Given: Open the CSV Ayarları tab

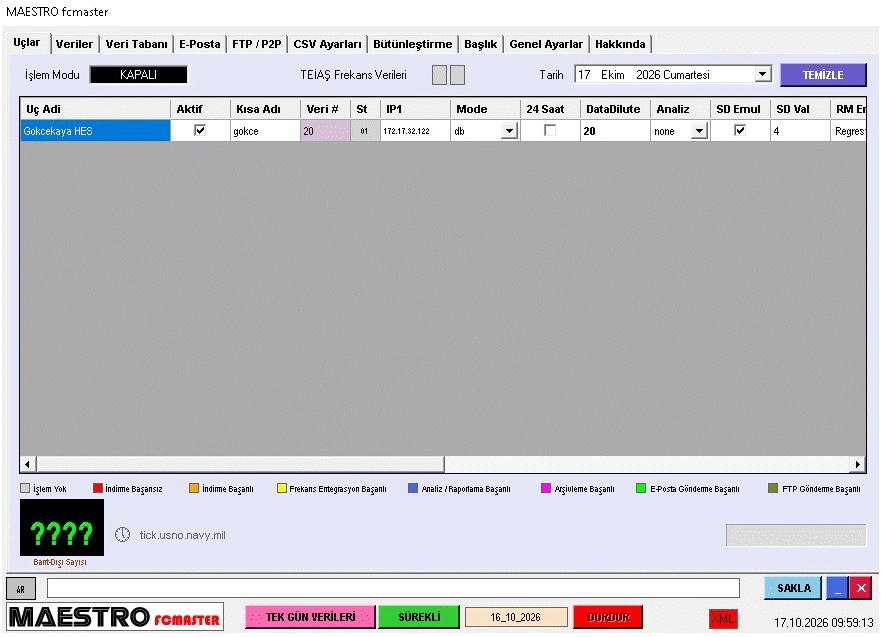Looking at the screenshot, I should (x=328, y=44).
